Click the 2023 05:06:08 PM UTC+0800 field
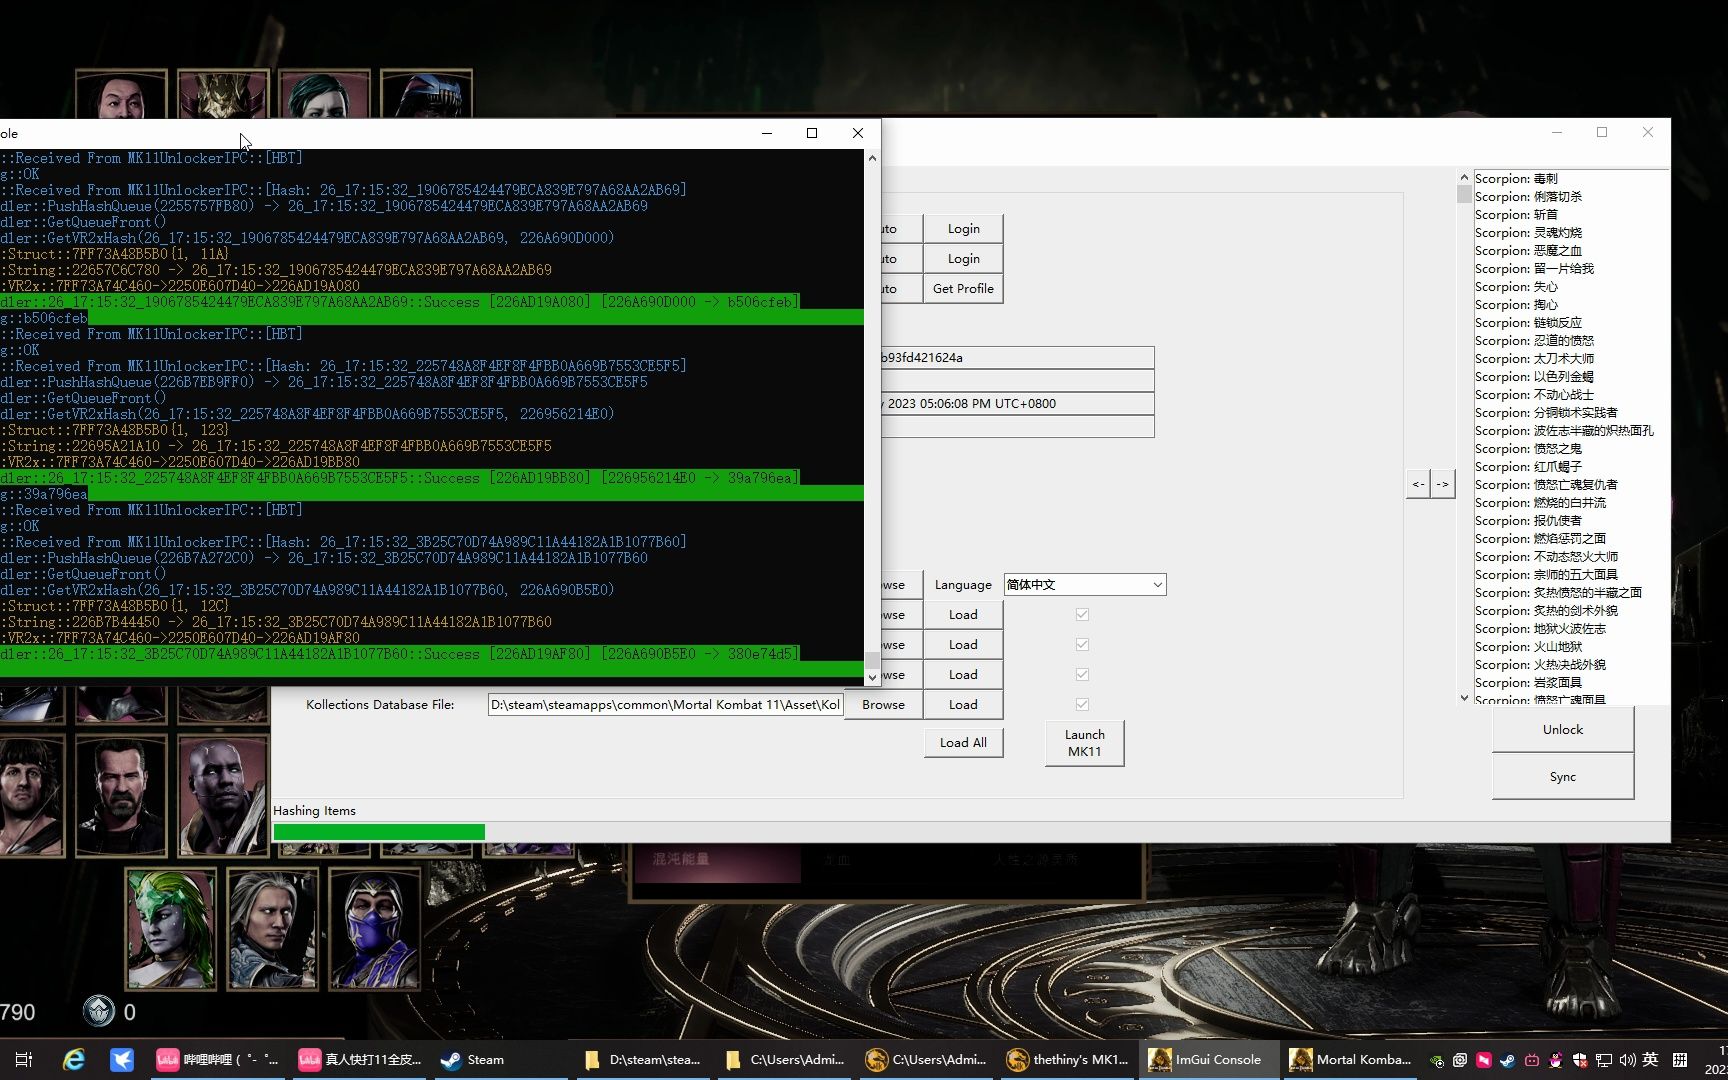The image size is (1728, 1080). coord(1017,403)
